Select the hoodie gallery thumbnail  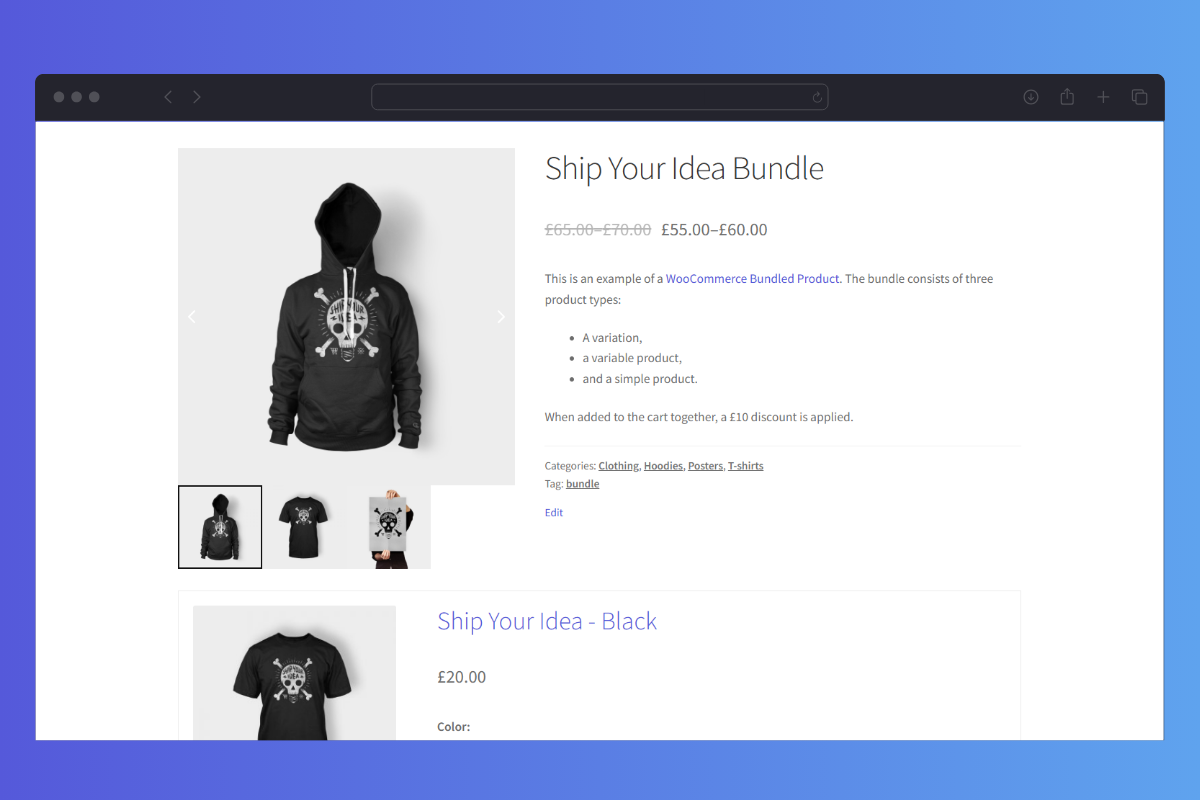220,527
